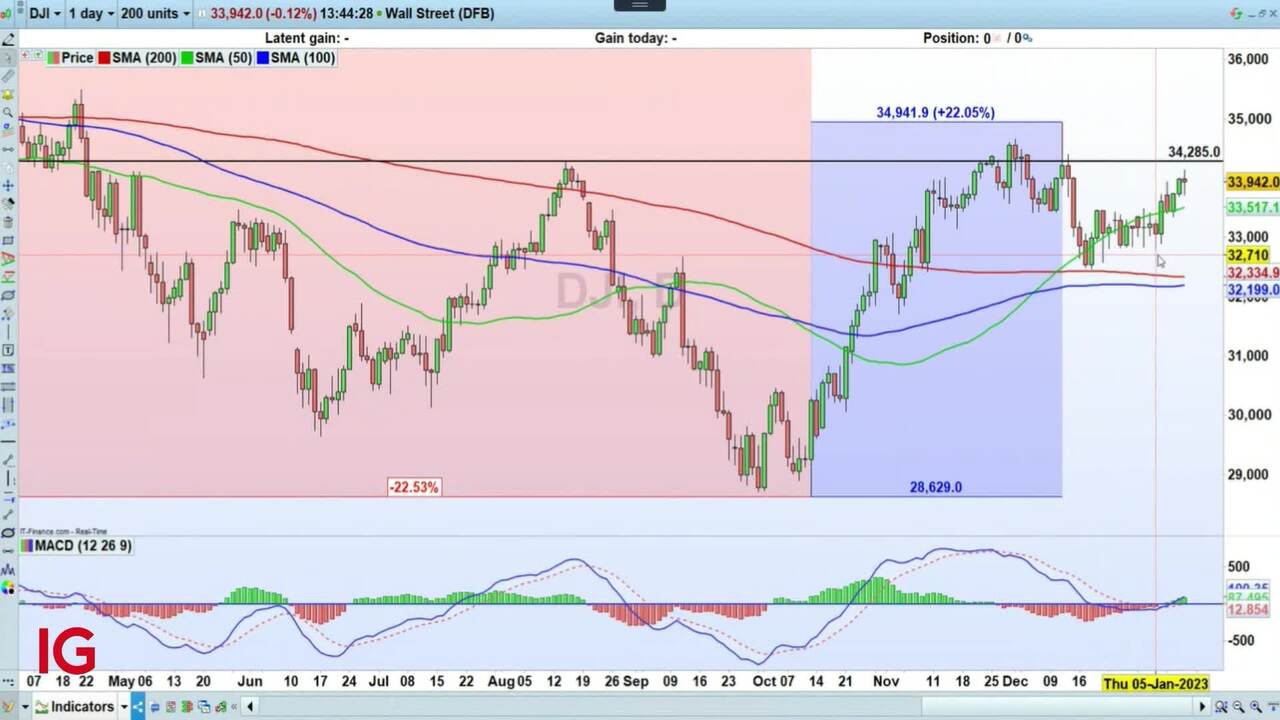Image resolution: width=1280 pixels, height=720 pixels.
Task: Open the color palette tool
Action: click(8, 588)
